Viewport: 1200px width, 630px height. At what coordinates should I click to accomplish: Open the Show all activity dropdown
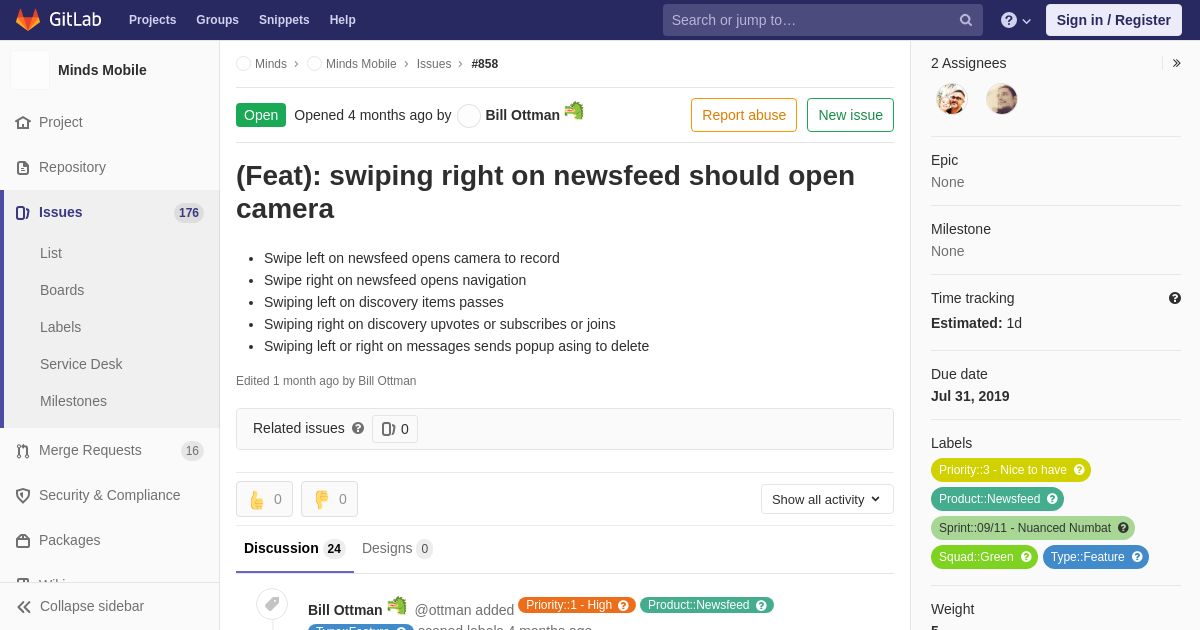pyautogui.click(x=827, y=499)
